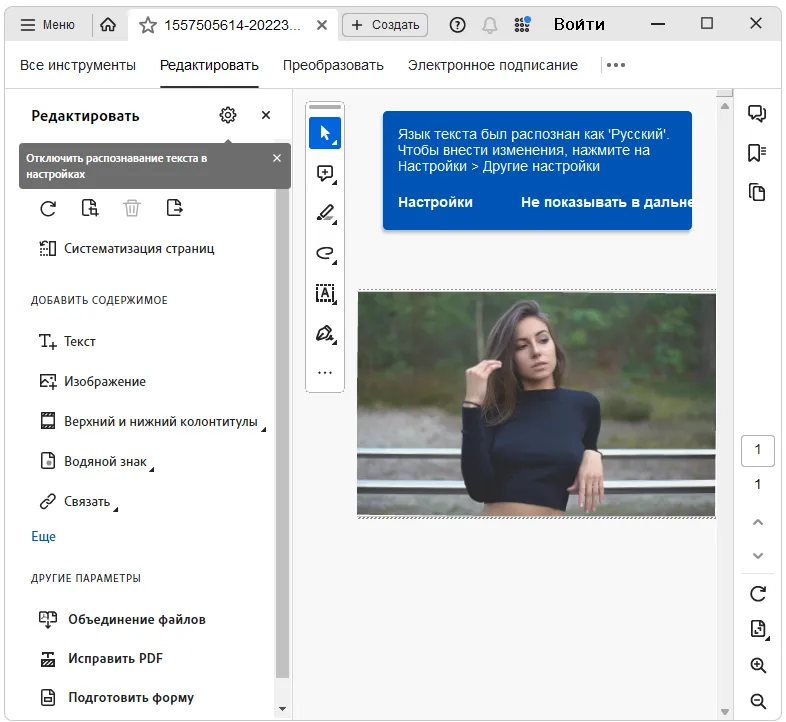Open the apps grid icon

click(522, 25)
